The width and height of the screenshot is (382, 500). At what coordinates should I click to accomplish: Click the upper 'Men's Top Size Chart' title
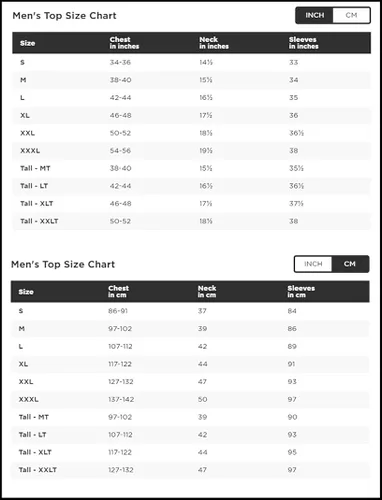tap(64, 16)
